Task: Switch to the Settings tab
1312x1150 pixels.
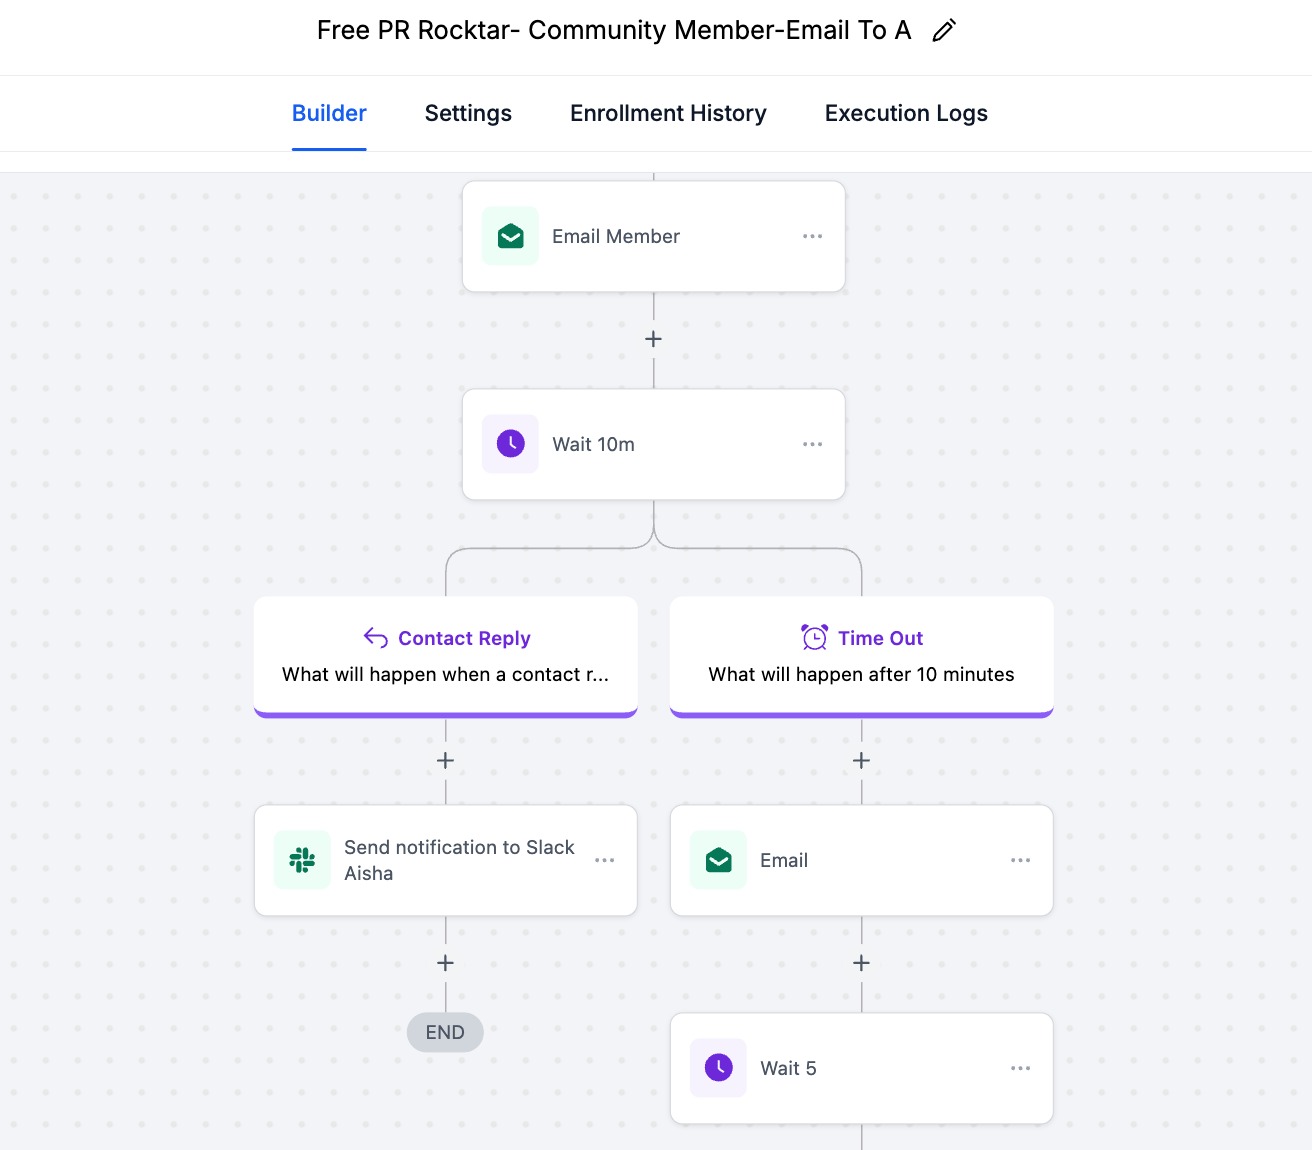Action: 468,114
